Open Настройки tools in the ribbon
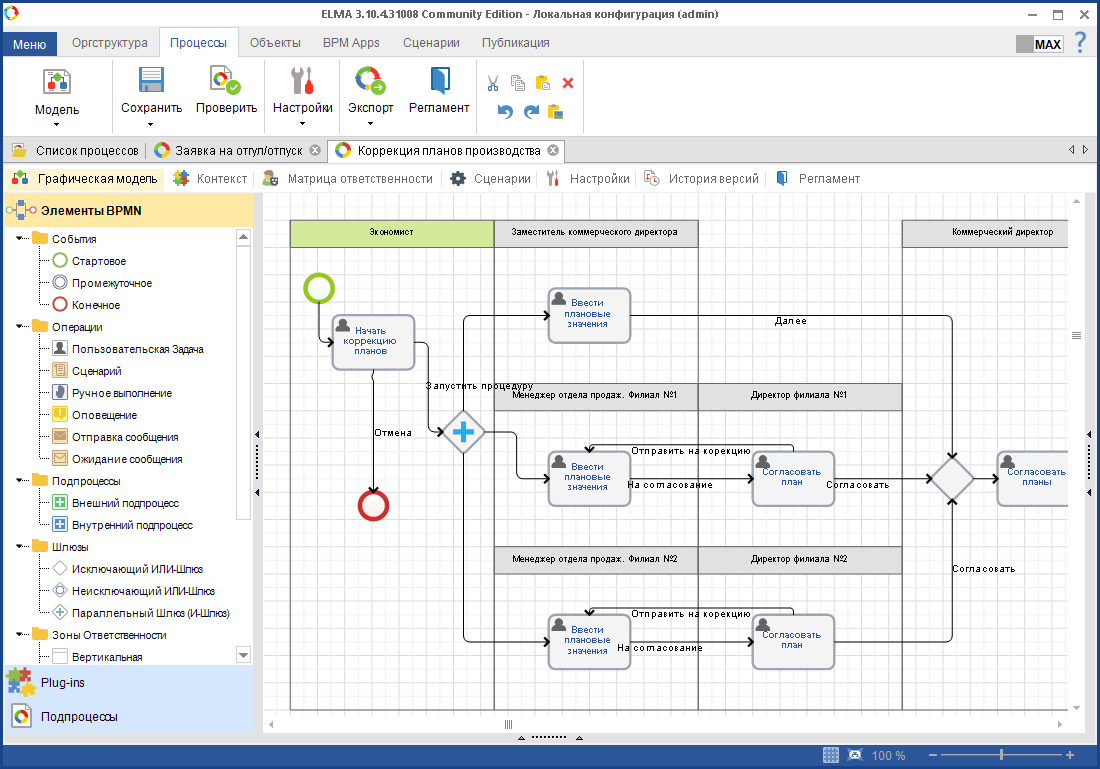 (302, 80)
